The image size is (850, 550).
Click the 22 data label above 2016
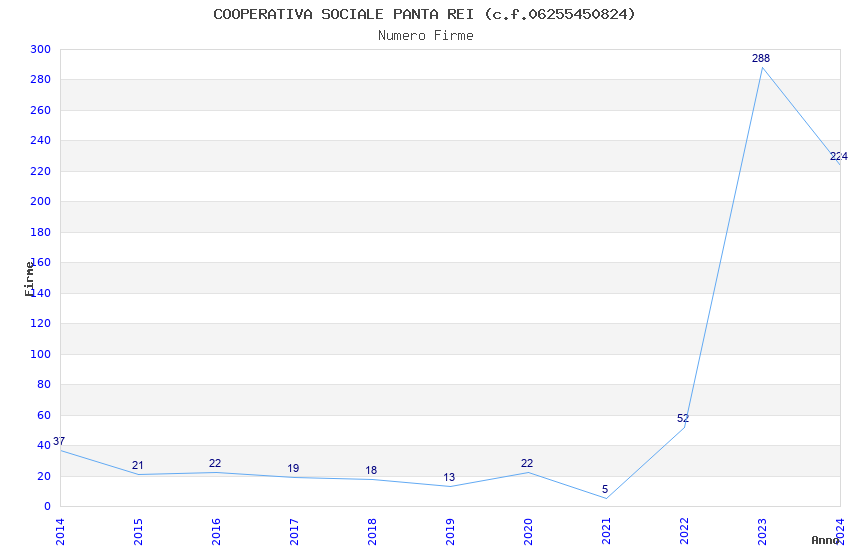215,463
